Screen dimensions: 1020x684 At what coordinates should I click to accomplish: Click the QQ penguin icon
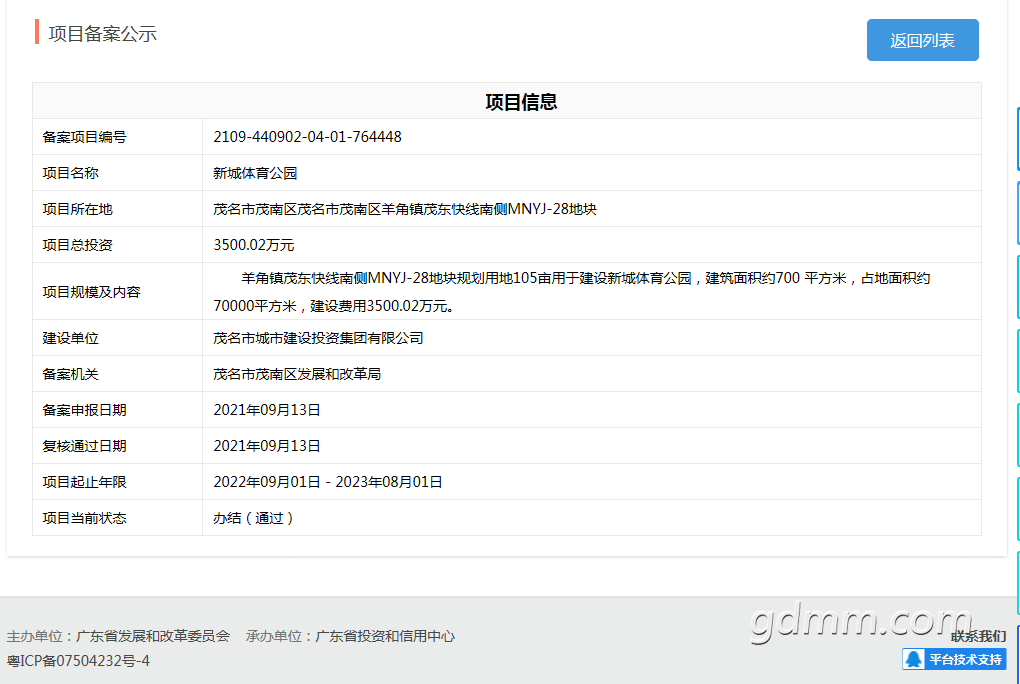(913, 659)
